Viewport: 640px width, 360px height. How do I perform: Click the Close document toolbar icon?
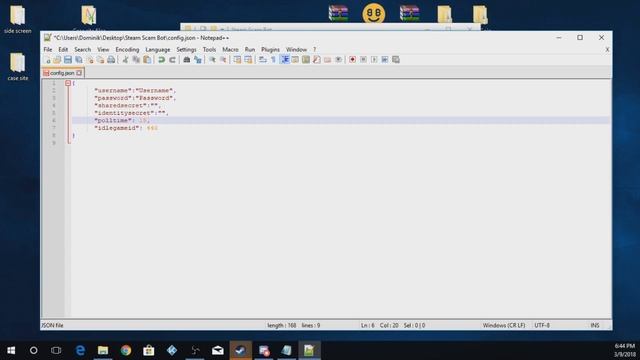[x=90, y=60]
